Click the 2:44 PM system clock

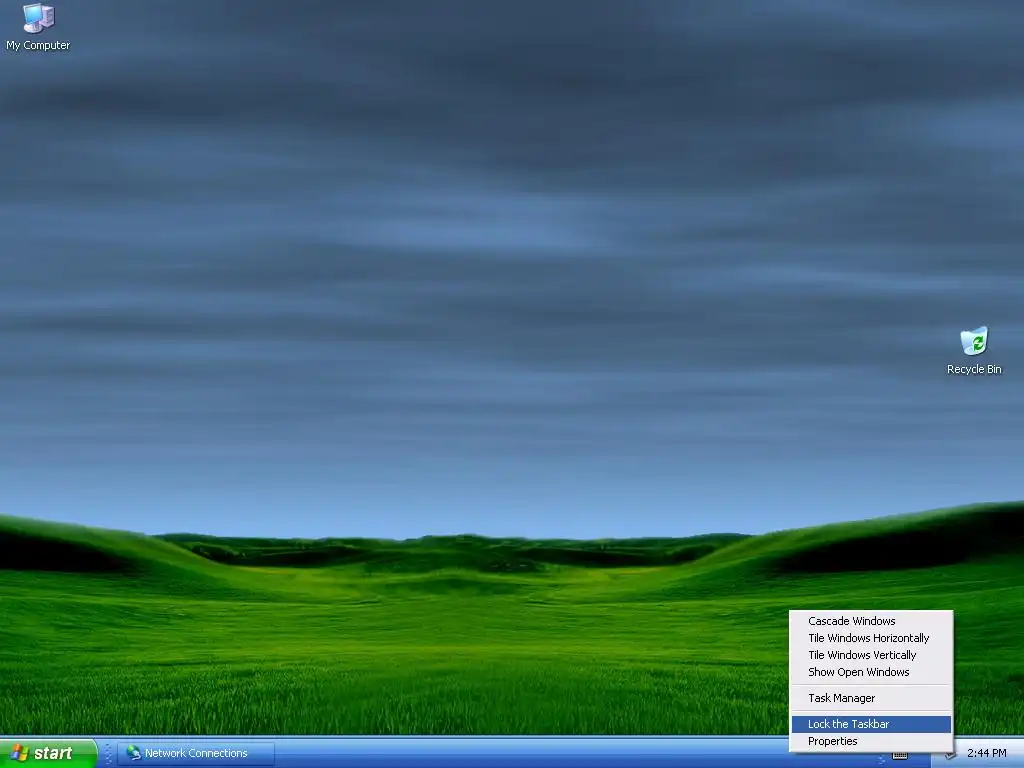pos(986,754)
